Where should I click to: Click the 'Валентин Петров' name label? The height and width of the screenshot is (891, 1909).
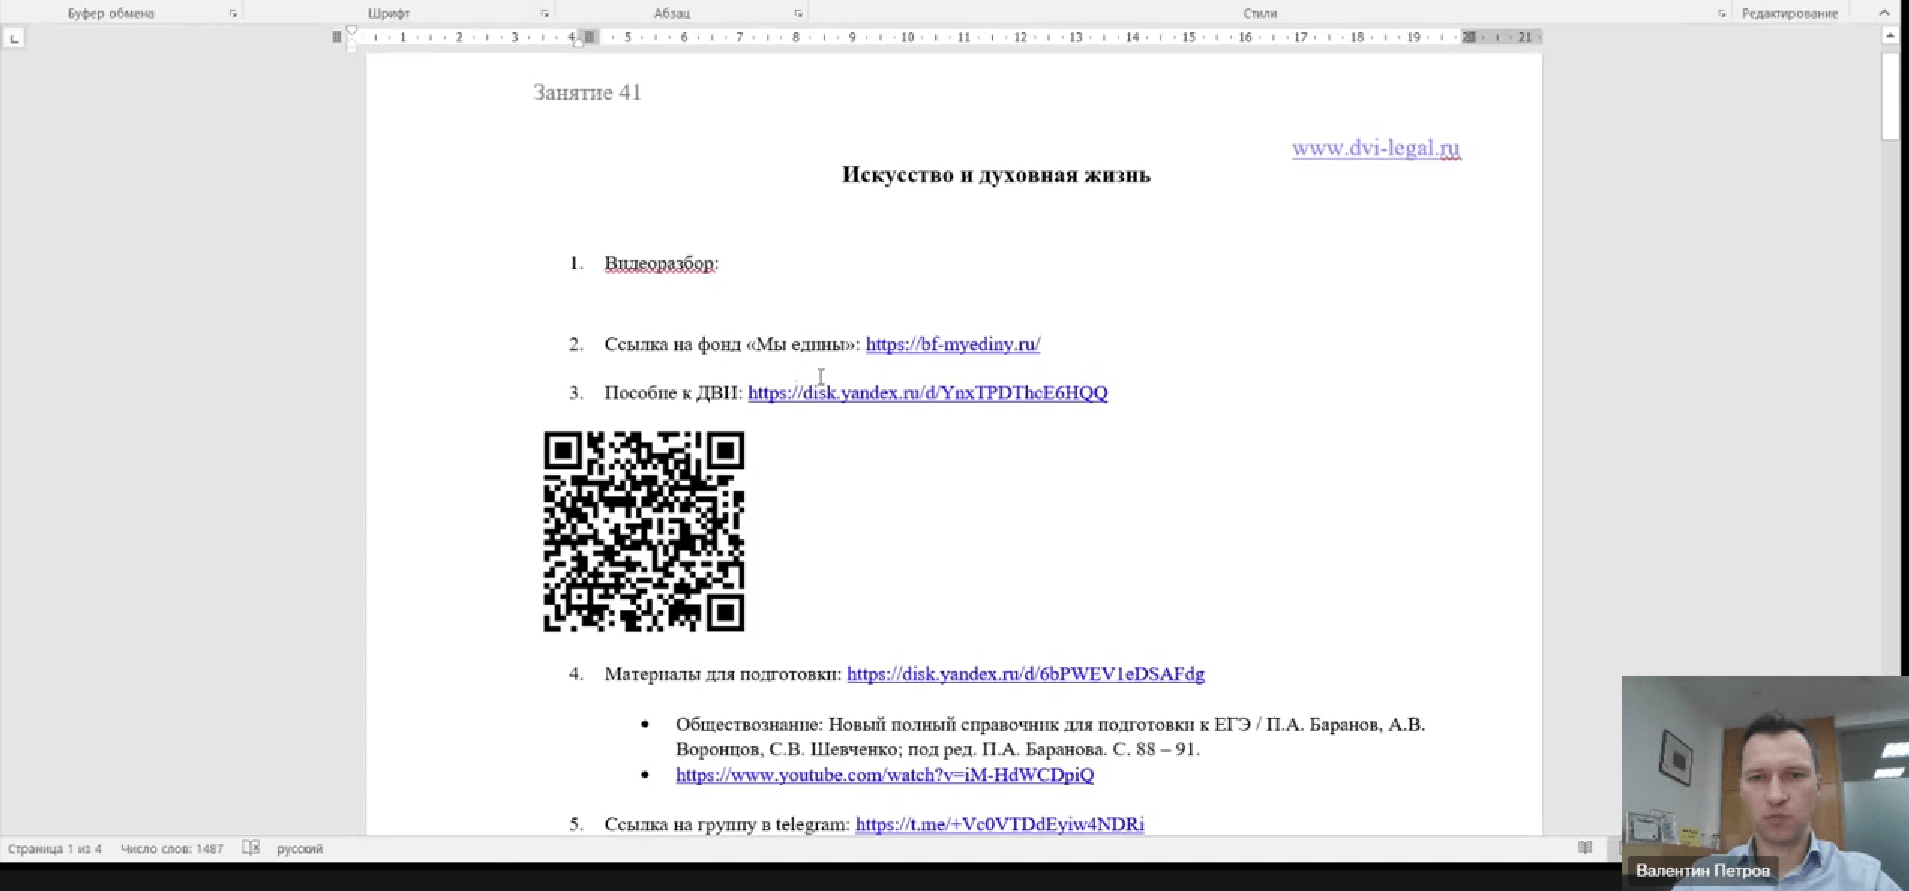pyautogui.click(x=1702, y=871)
